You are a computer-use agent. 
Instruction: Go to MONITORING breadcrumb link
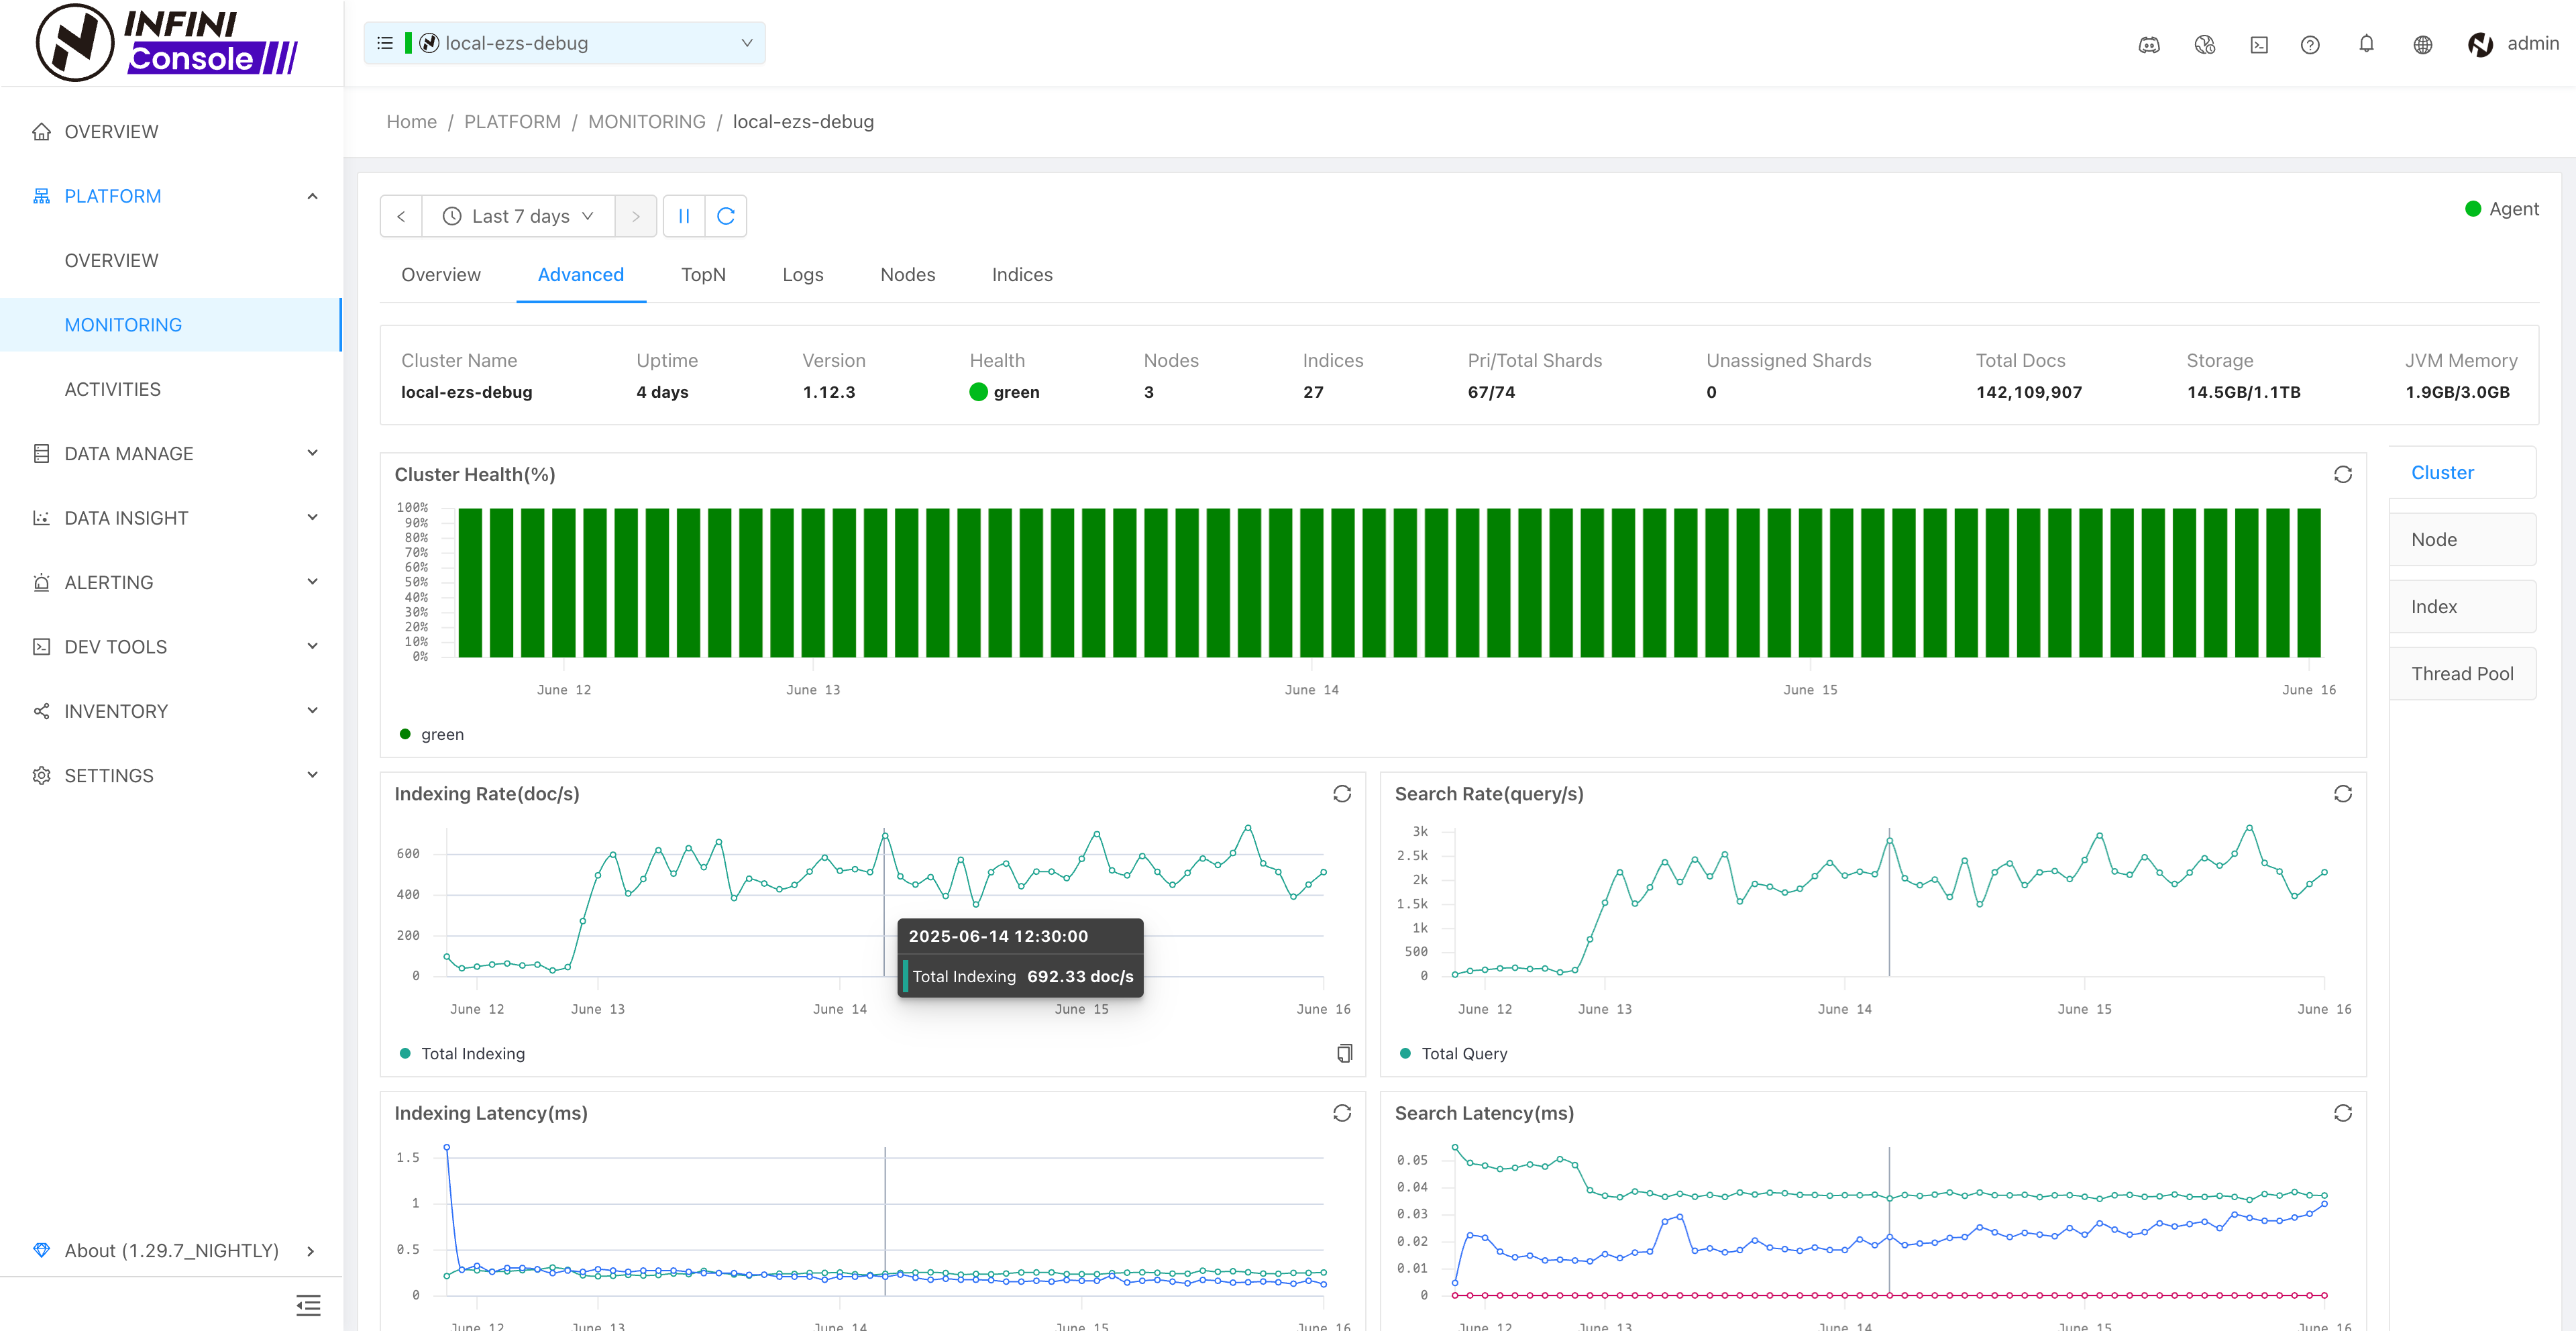647,122
